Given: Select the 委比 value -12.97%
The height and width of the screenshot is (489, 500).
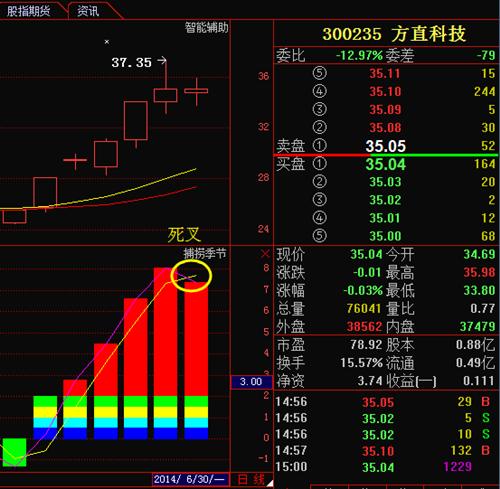Looking at the screenshot, I should [x=359, y=55].
